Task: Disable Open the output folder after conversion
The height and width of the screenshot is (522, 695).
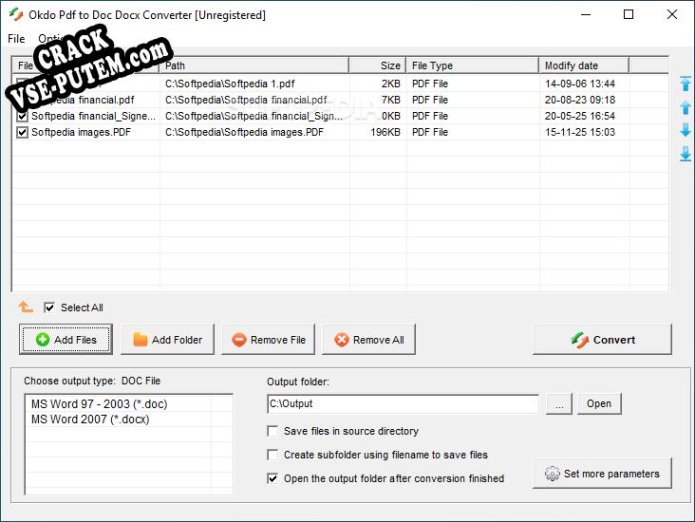Action: pos(273,479)
